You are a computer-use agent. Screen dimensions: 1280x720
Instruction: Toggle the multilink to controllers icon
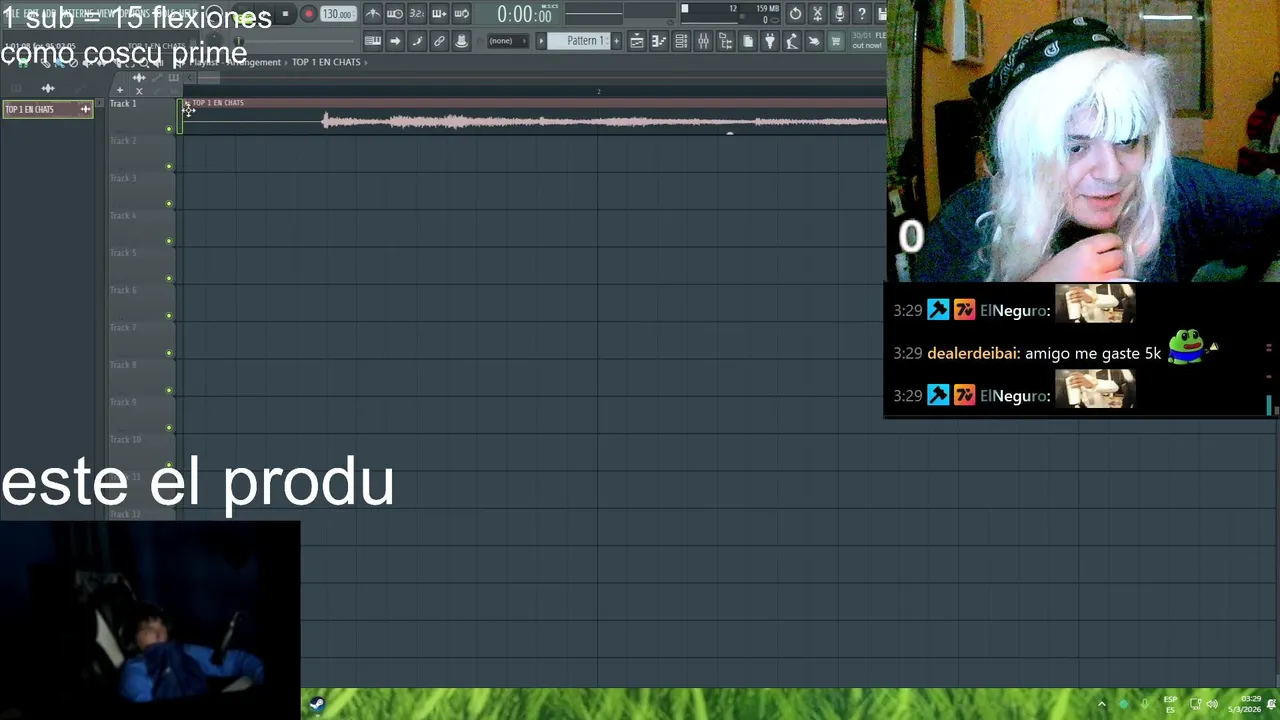(461, 41)
